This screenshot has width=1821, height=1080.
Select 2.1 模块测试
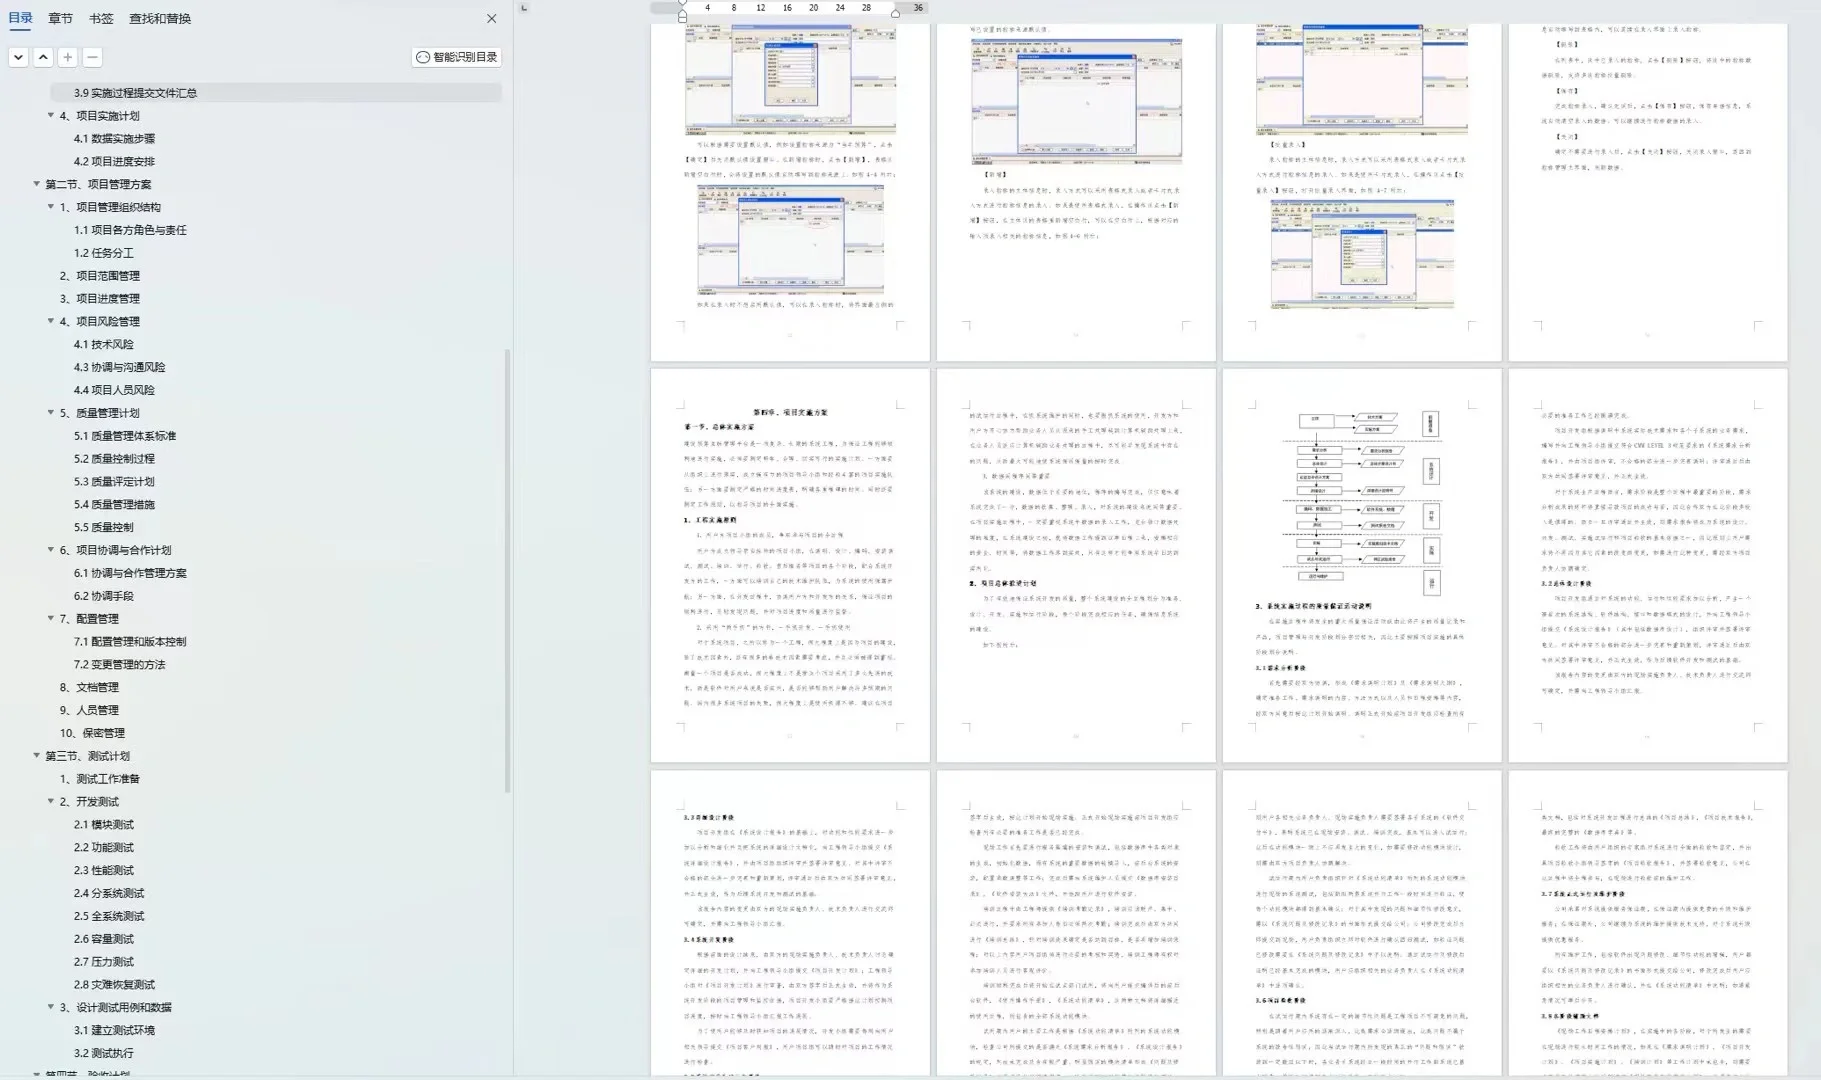[x=103, y=825]
